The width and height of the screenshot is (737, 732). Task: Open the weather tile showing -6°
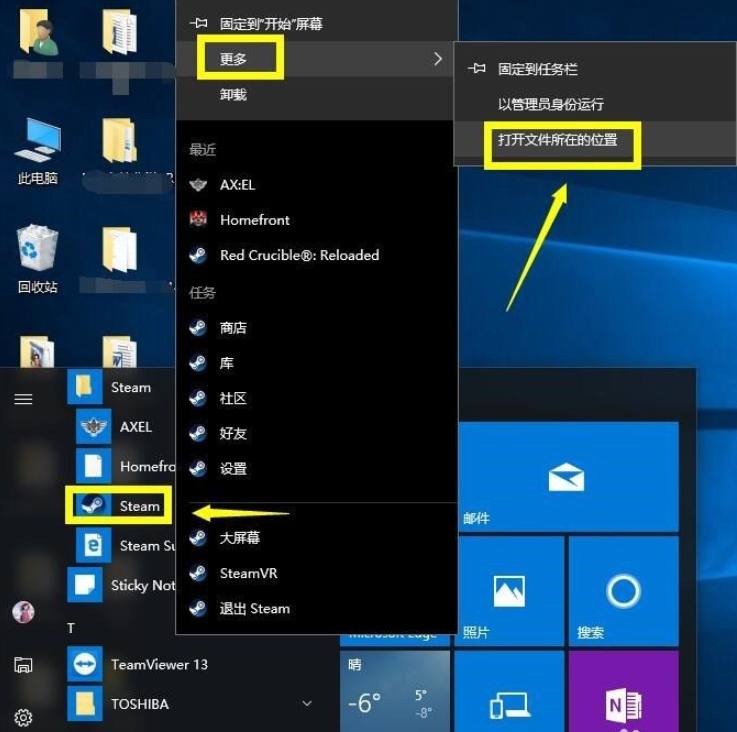pos(394,692)
